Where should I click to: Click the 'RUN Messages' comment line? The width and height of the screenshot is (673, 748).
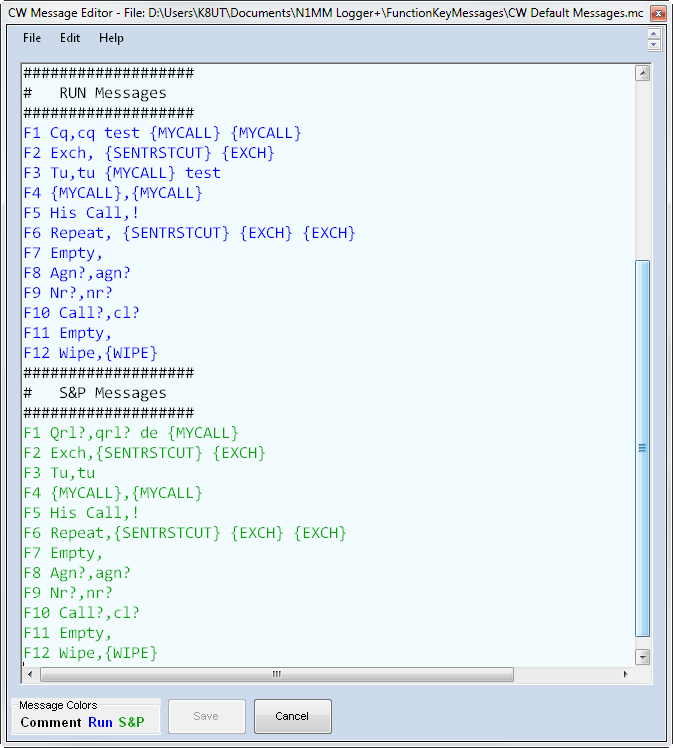pos(95,93)
